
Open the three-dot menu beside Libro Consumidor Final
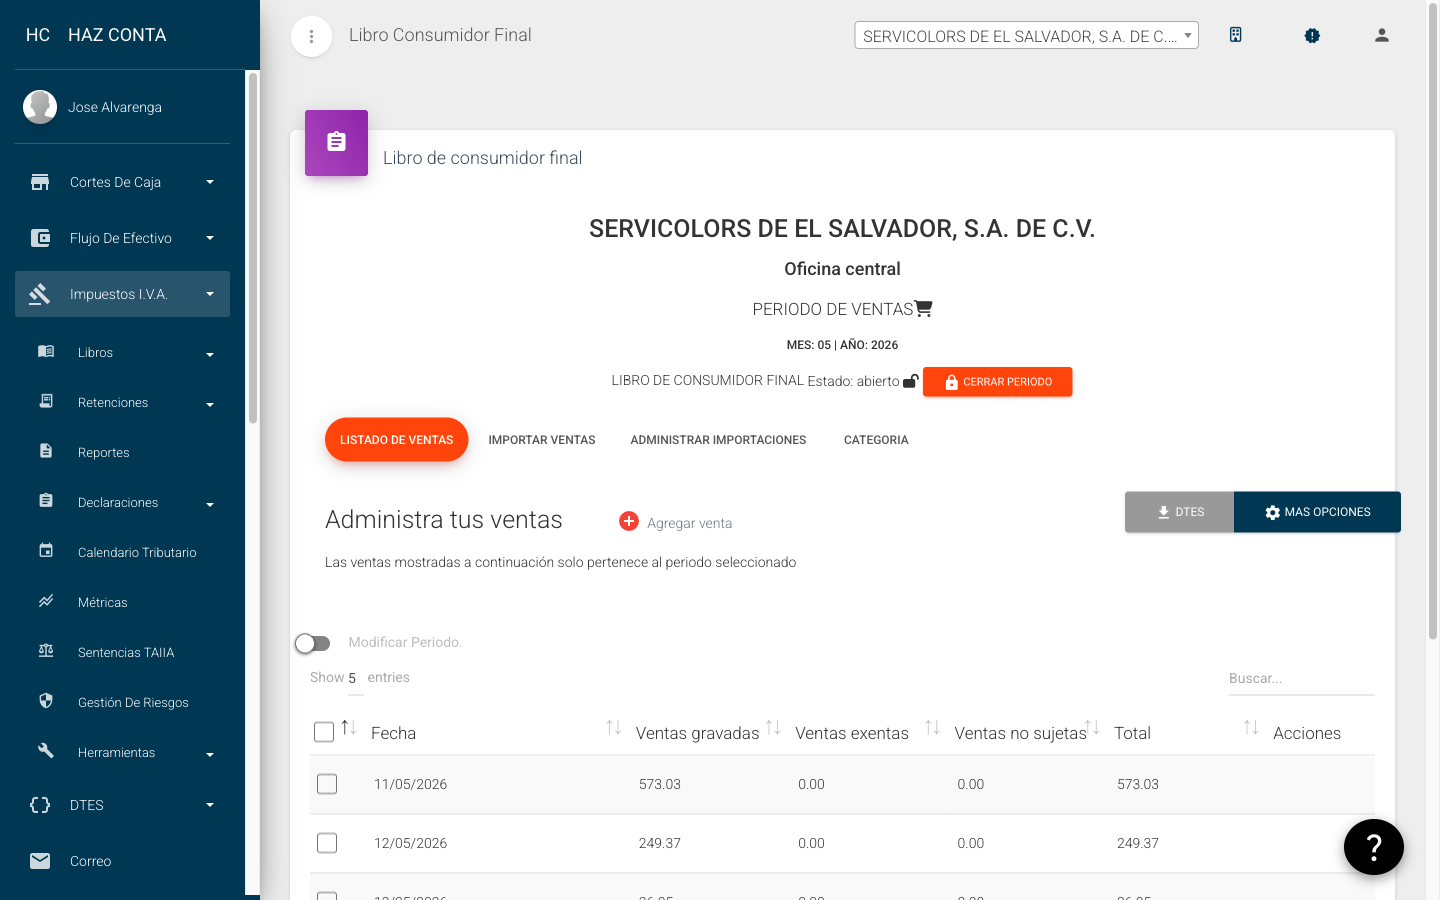(311, 37)
